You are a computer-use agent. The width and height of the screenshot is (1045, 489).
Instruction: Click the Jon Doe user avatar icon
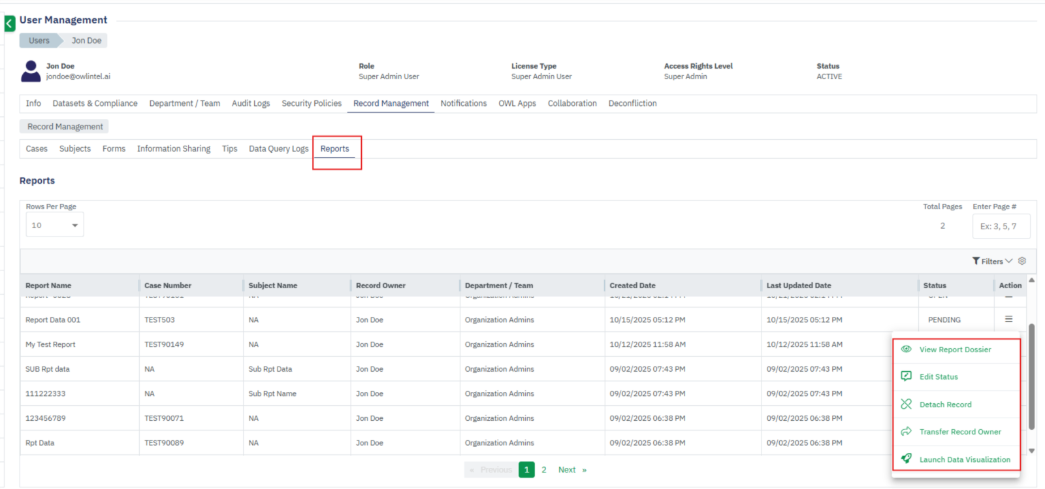click(31, 71)
